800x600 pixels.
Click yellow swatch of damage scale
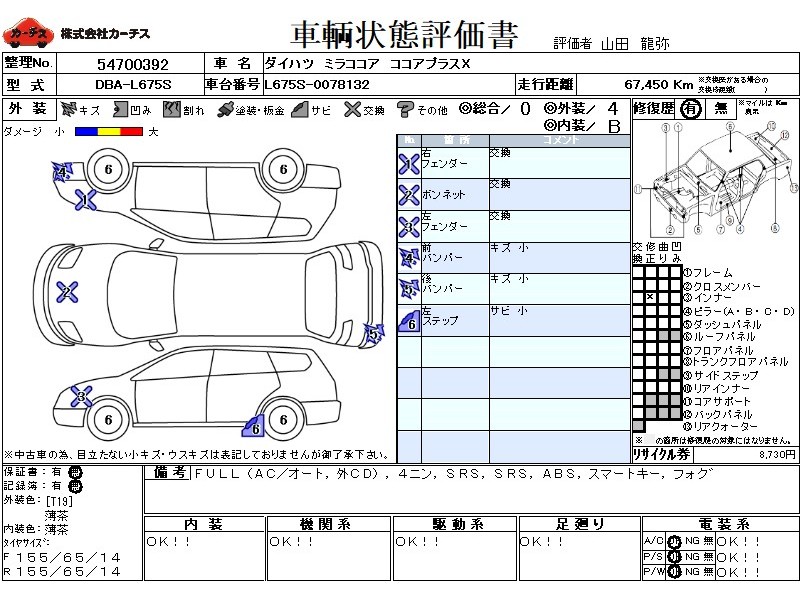[x=109, y=132]
